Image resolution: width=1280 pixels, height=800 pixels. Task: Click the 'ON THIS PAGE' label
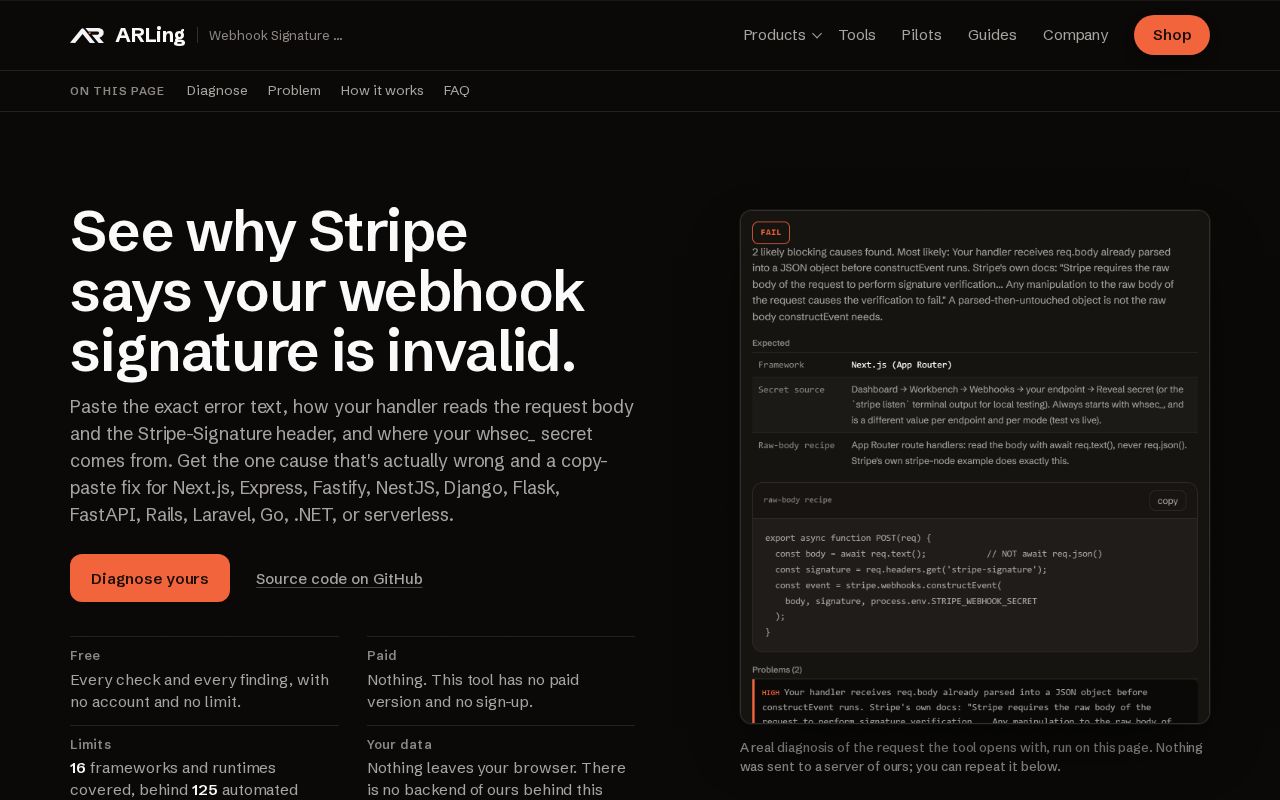point(117,91)
